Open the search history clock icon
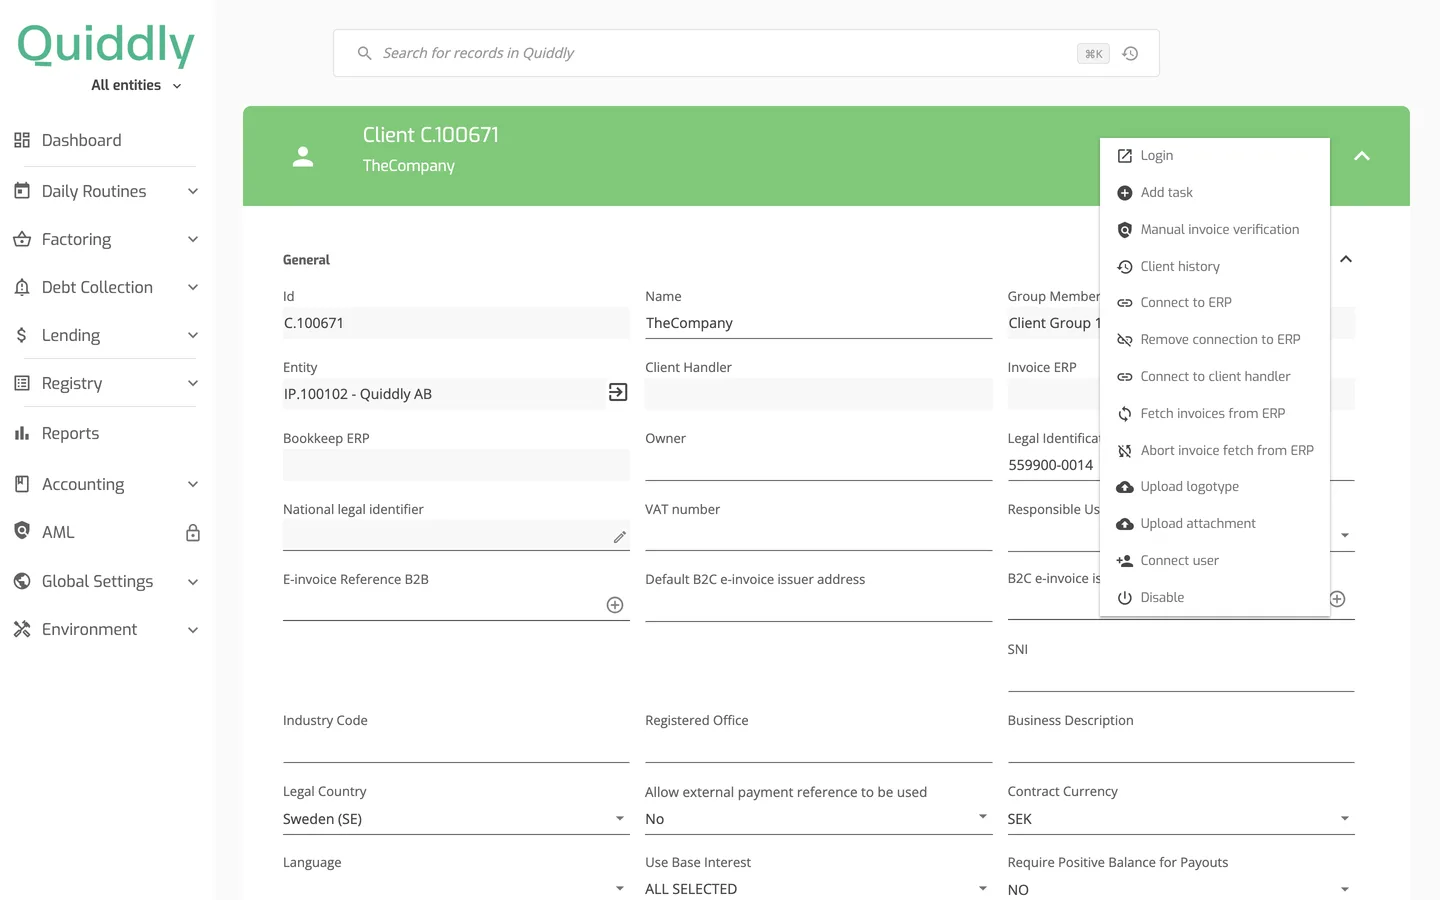Image resolution: width=1440 pixels, height=900 pixels. coord(1130,54)
